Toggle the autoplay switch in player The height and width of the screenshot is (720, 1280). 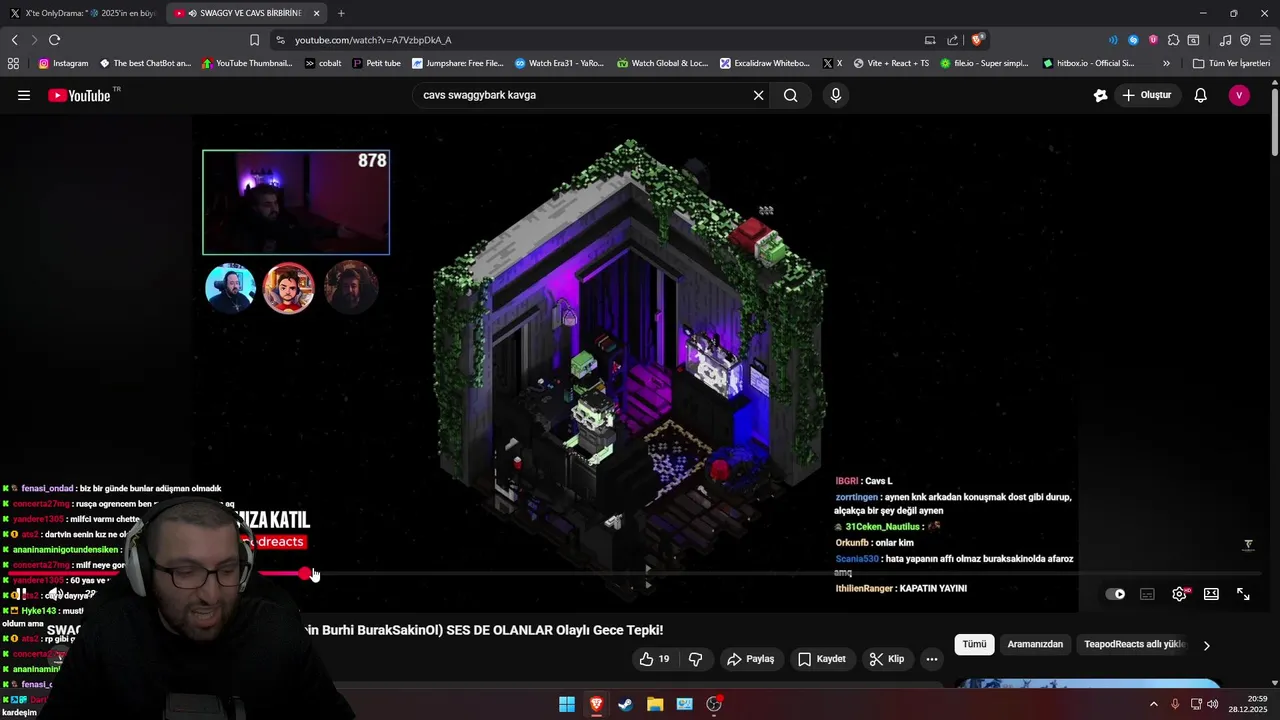[x=1115, y=594]
